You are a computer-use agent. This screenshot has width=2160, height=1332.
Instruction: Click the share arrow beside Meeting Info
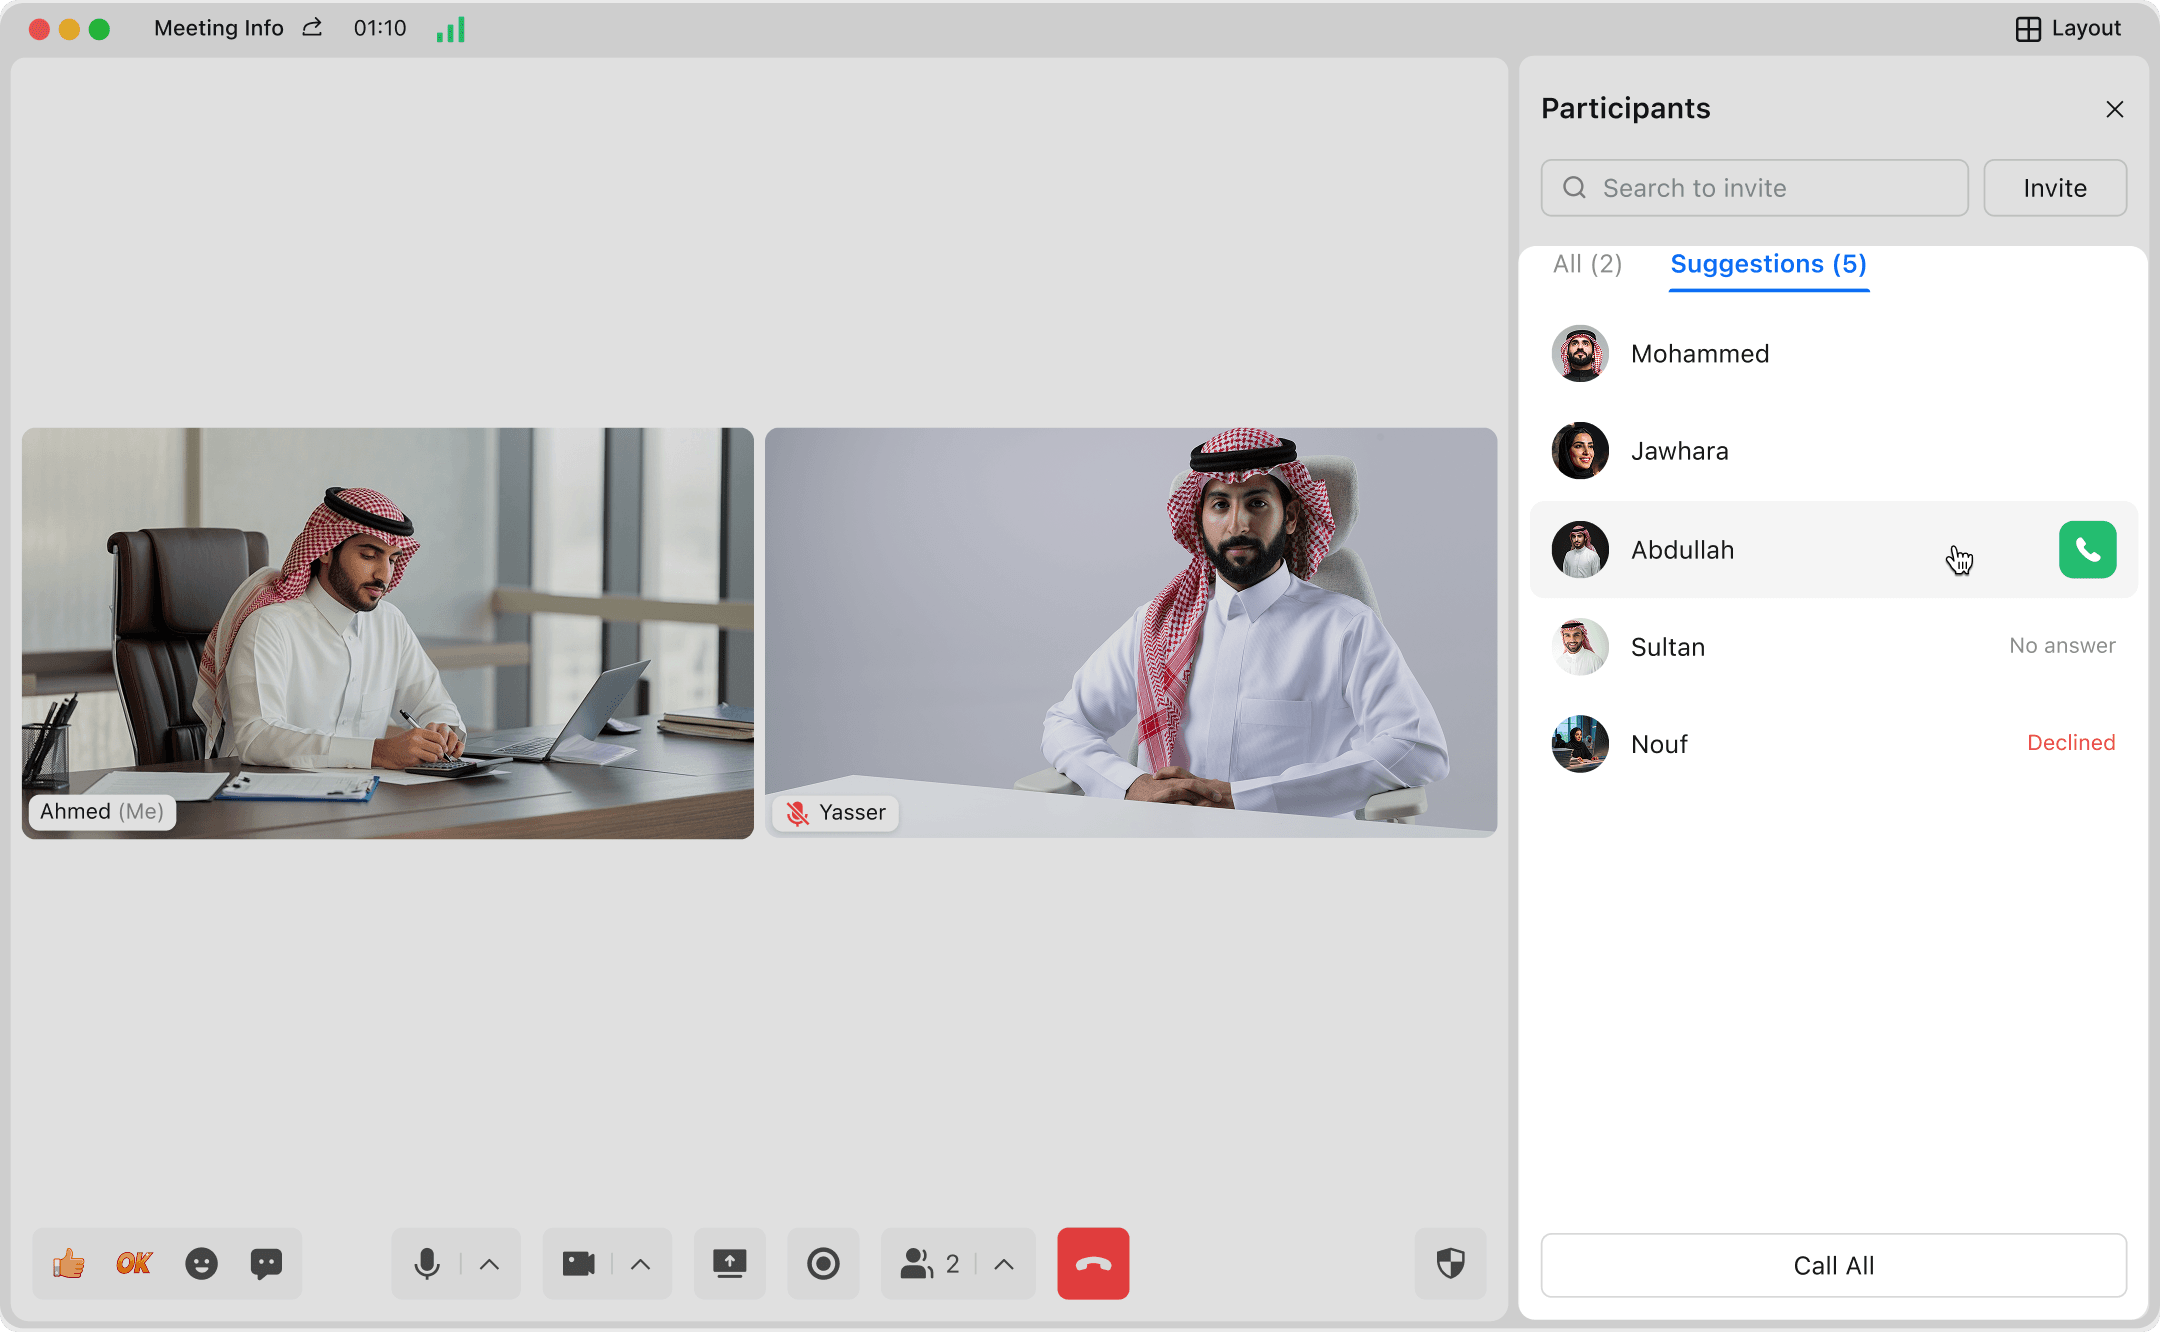click(312, 28)
